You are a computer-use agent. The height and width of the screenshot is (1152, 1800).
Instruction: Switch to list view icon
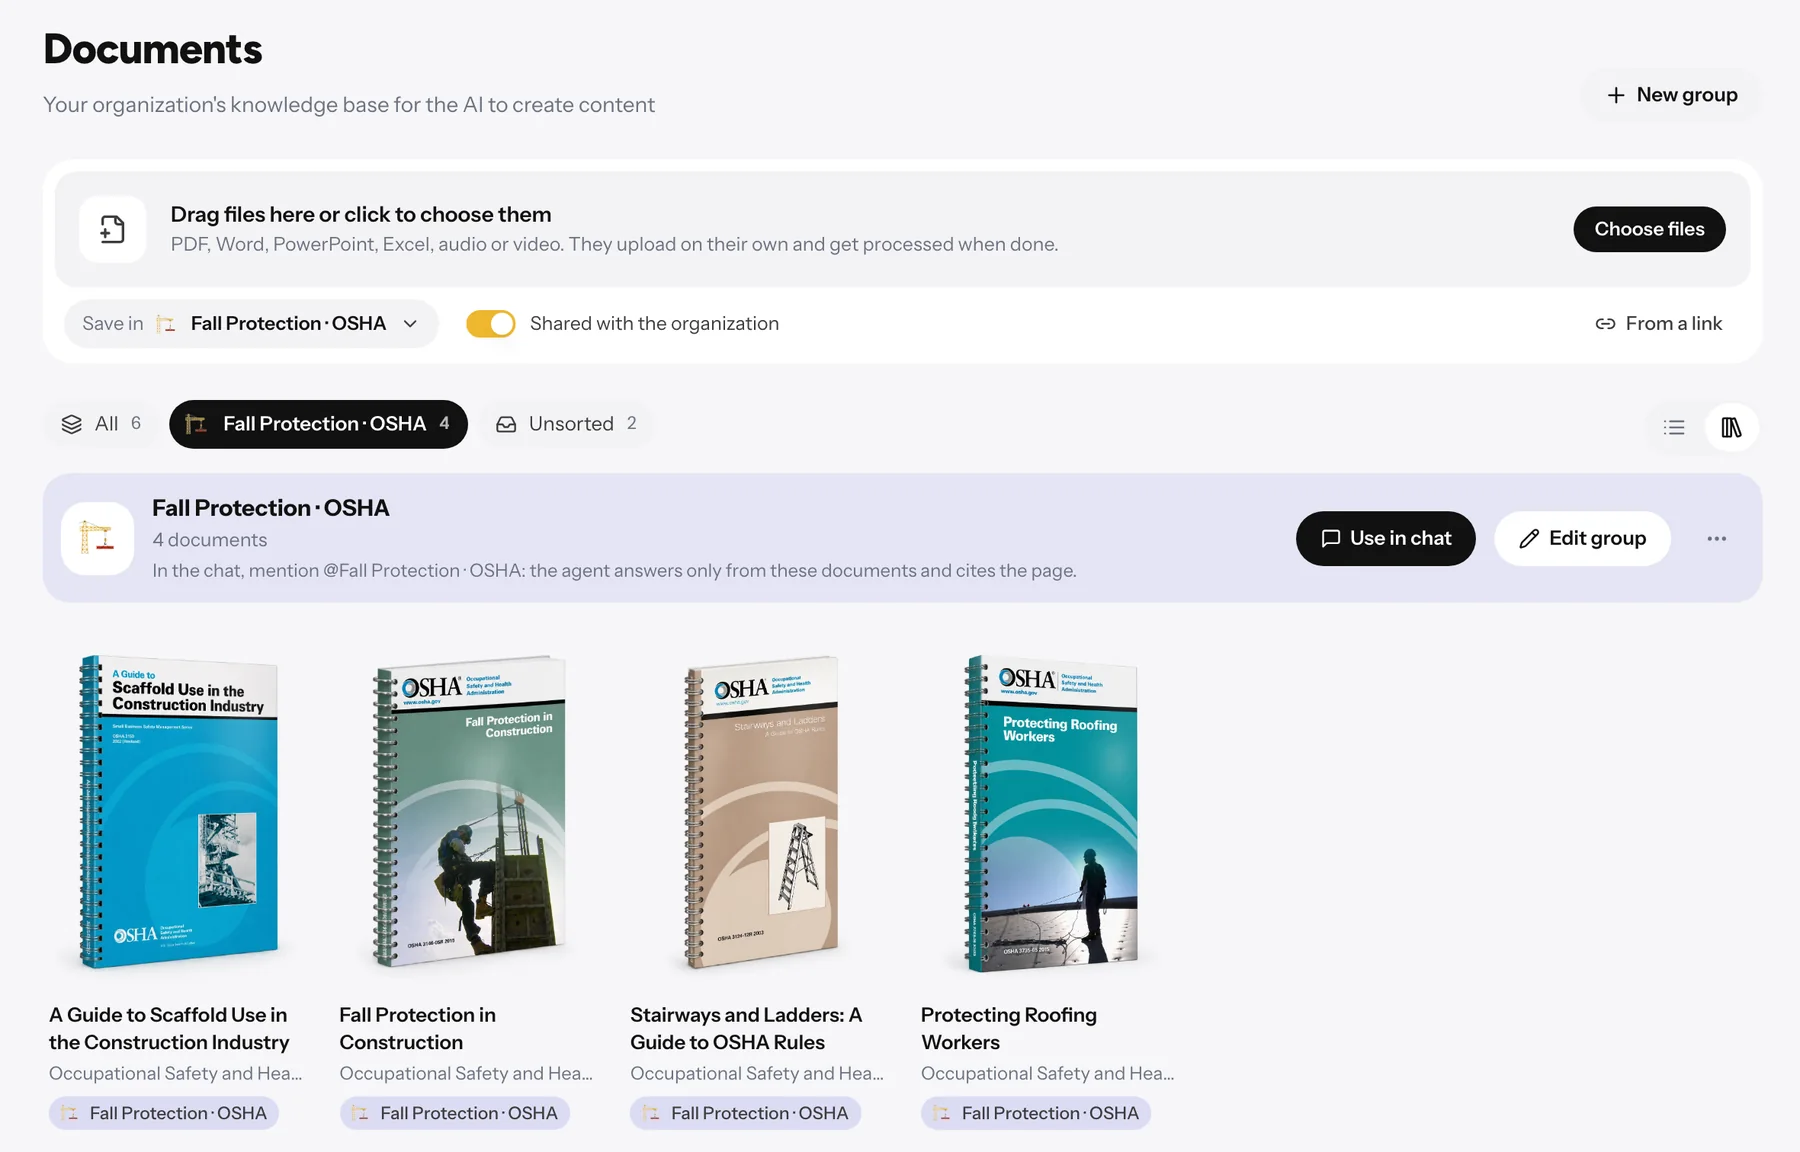pyautogui.click(x=1674, y=427)
